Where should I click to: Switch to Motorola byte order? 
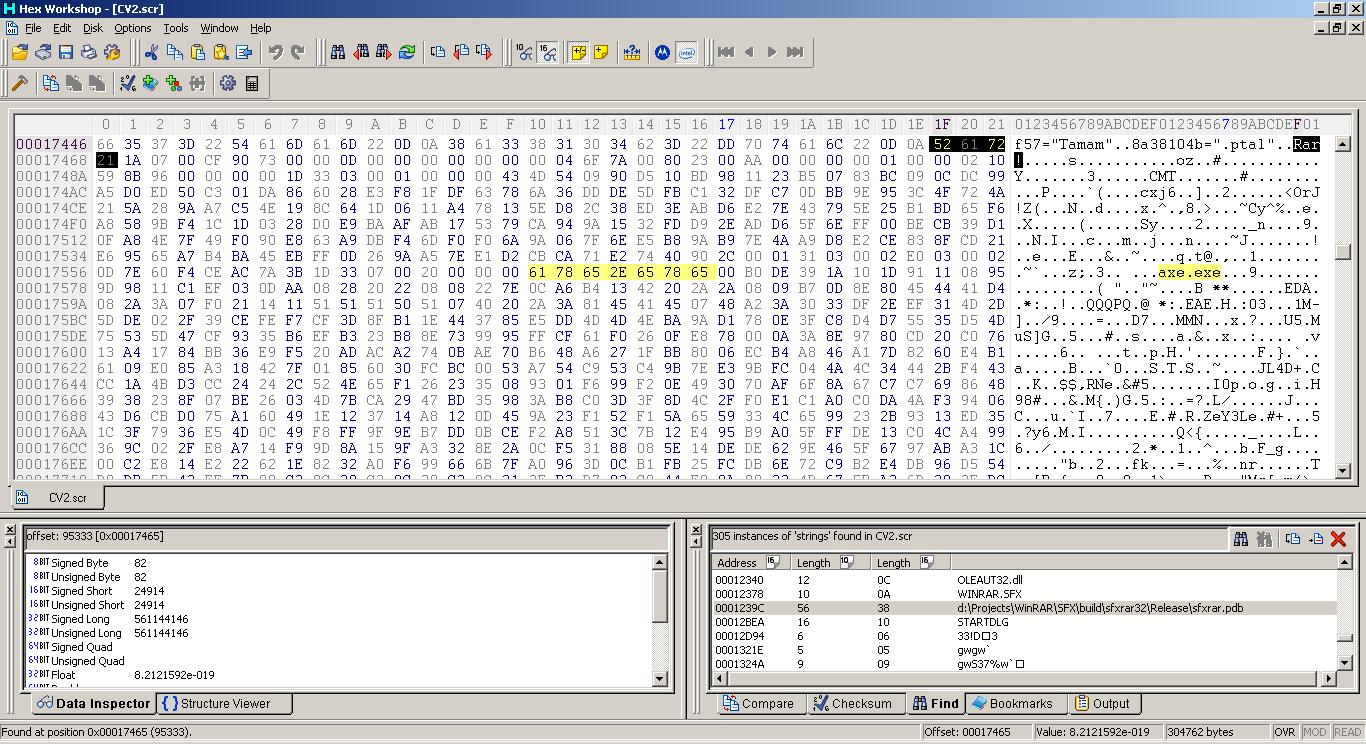pos(663,52)
